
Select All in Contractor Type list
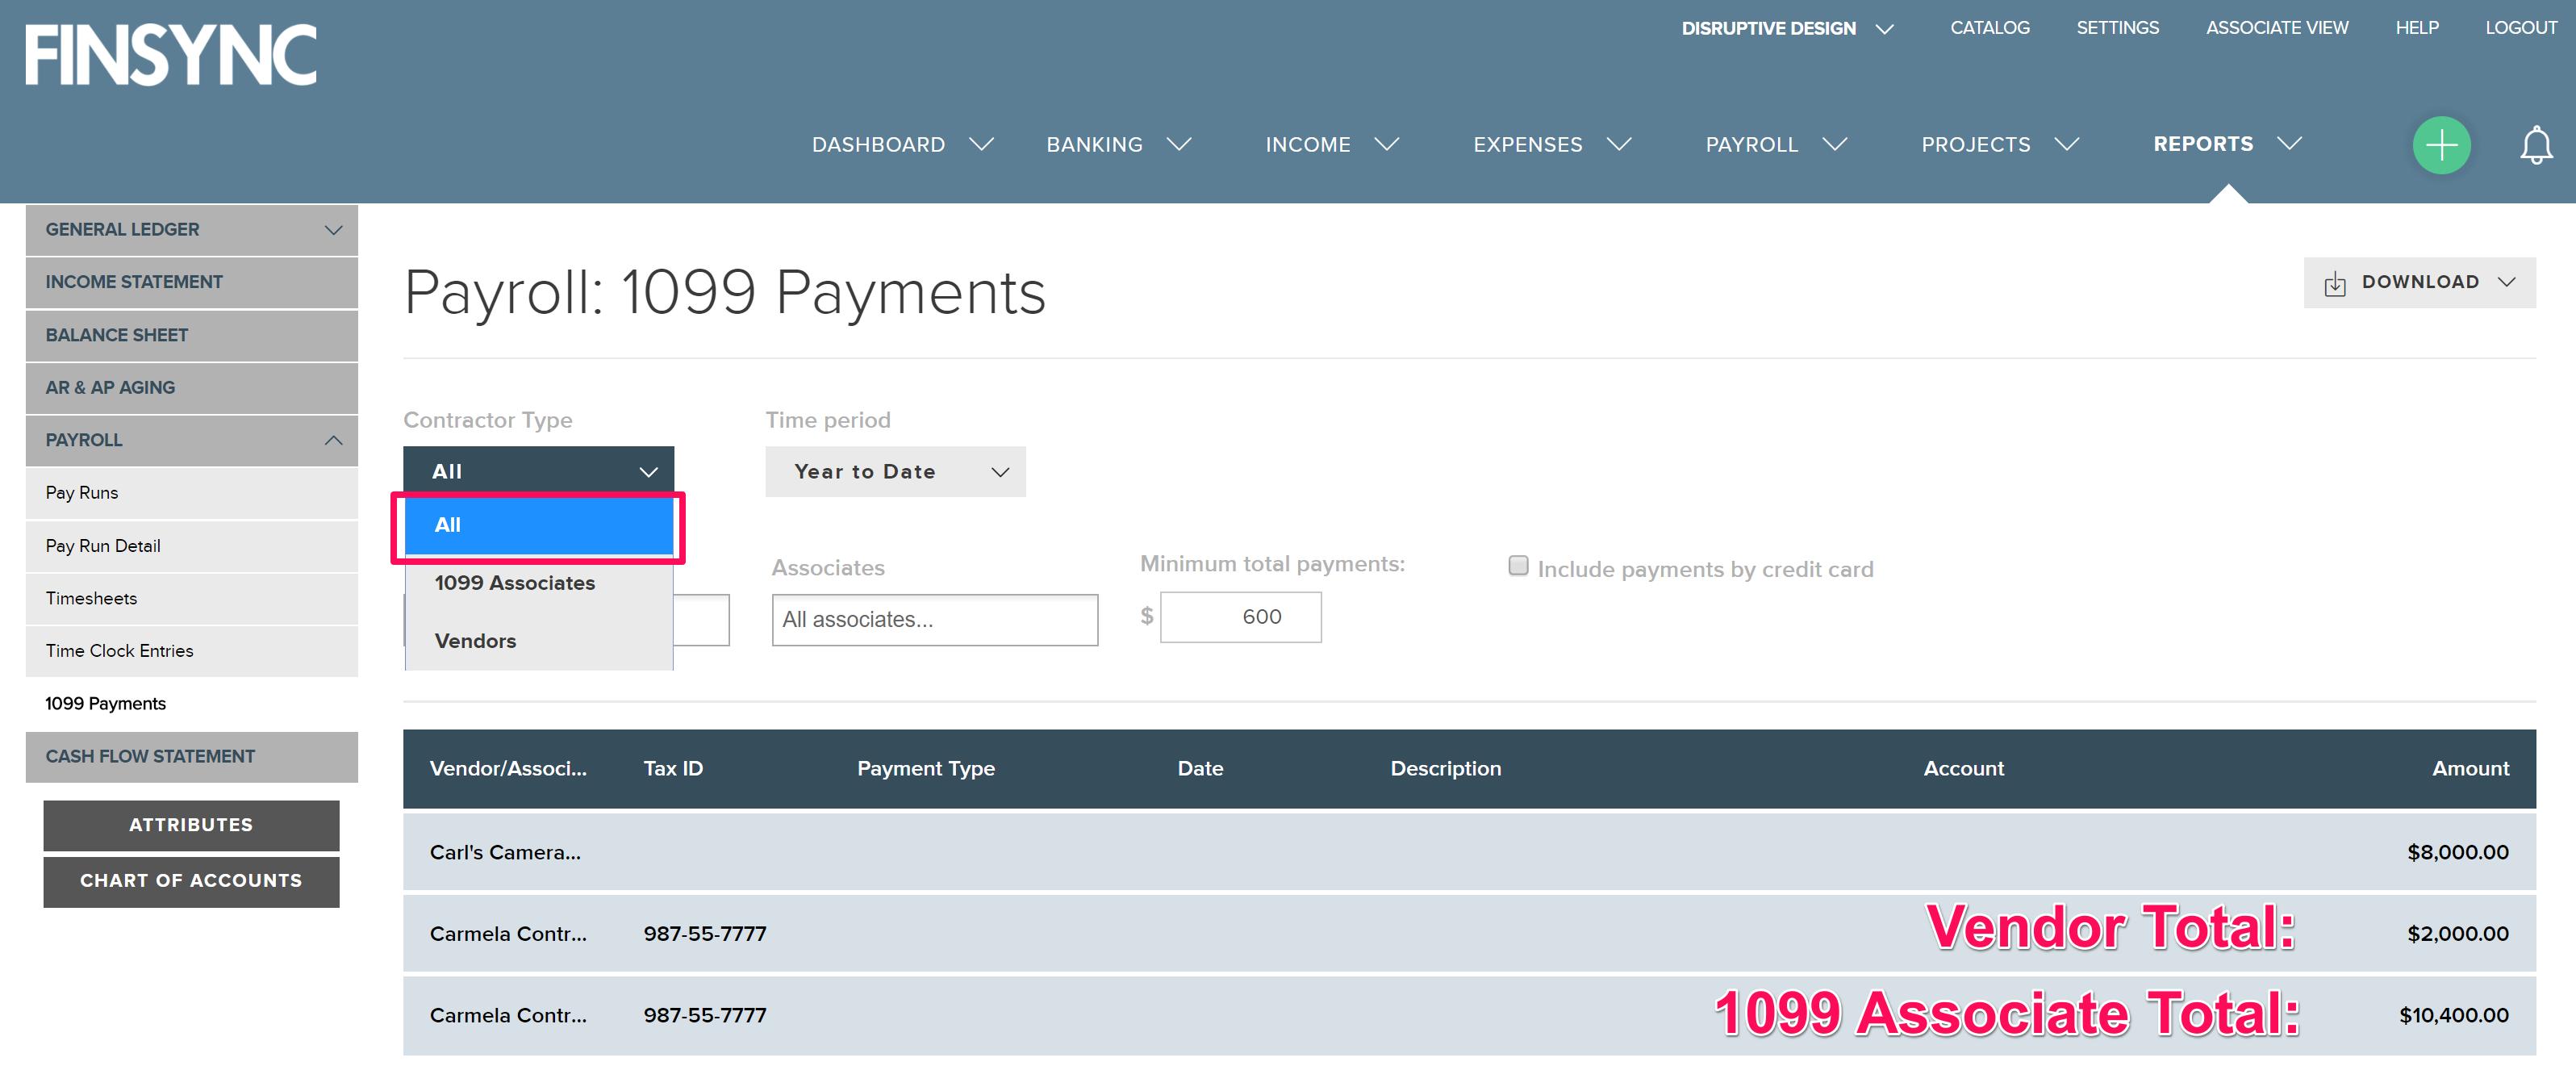(x=539, y=526)
